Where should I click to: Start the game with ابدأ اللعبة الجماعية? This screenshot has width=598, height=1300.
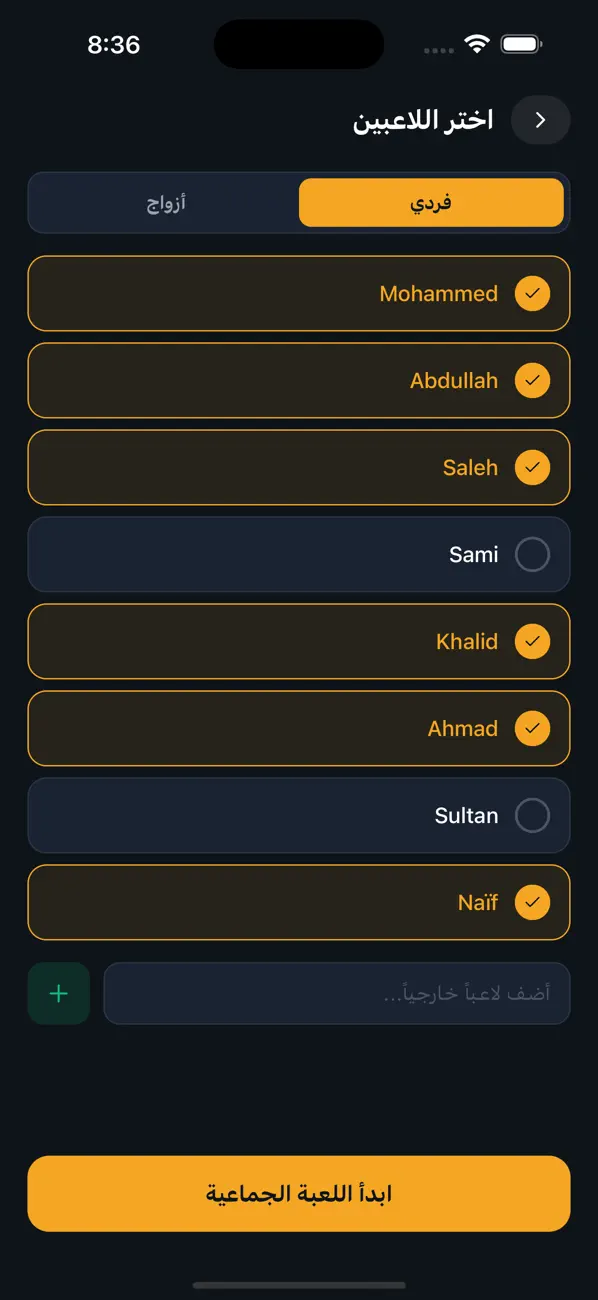point(299,1194)
